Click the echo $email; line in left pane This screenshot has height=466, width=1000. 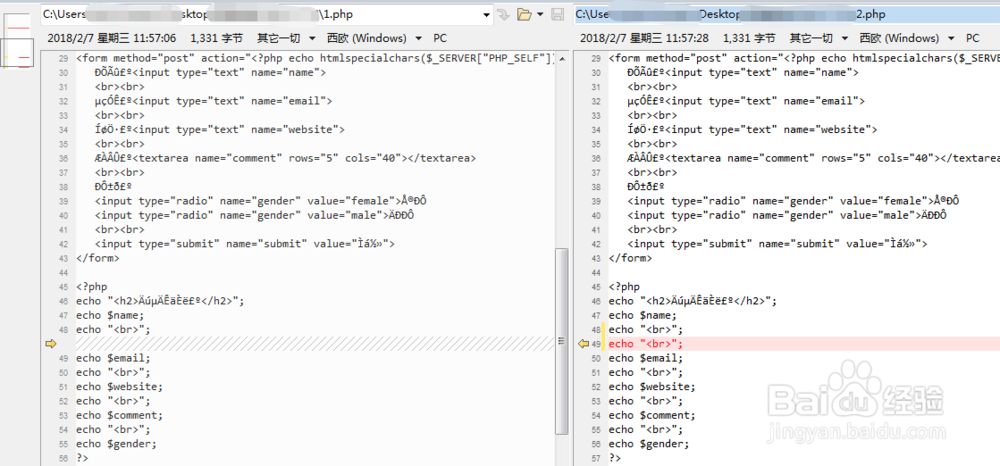click(114, 358)
